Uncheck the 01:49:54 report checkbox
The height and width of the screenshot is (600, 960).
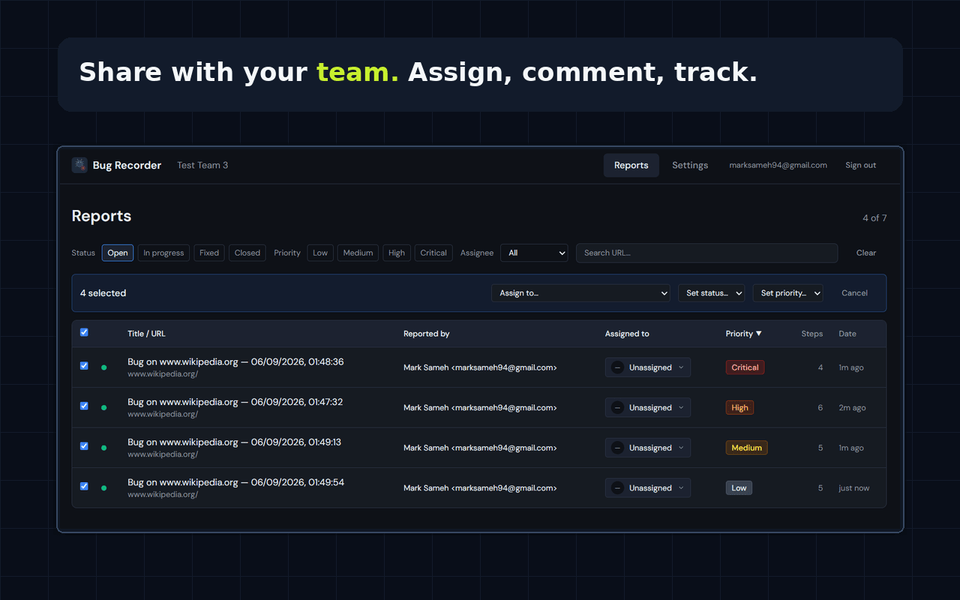point(84,486)
